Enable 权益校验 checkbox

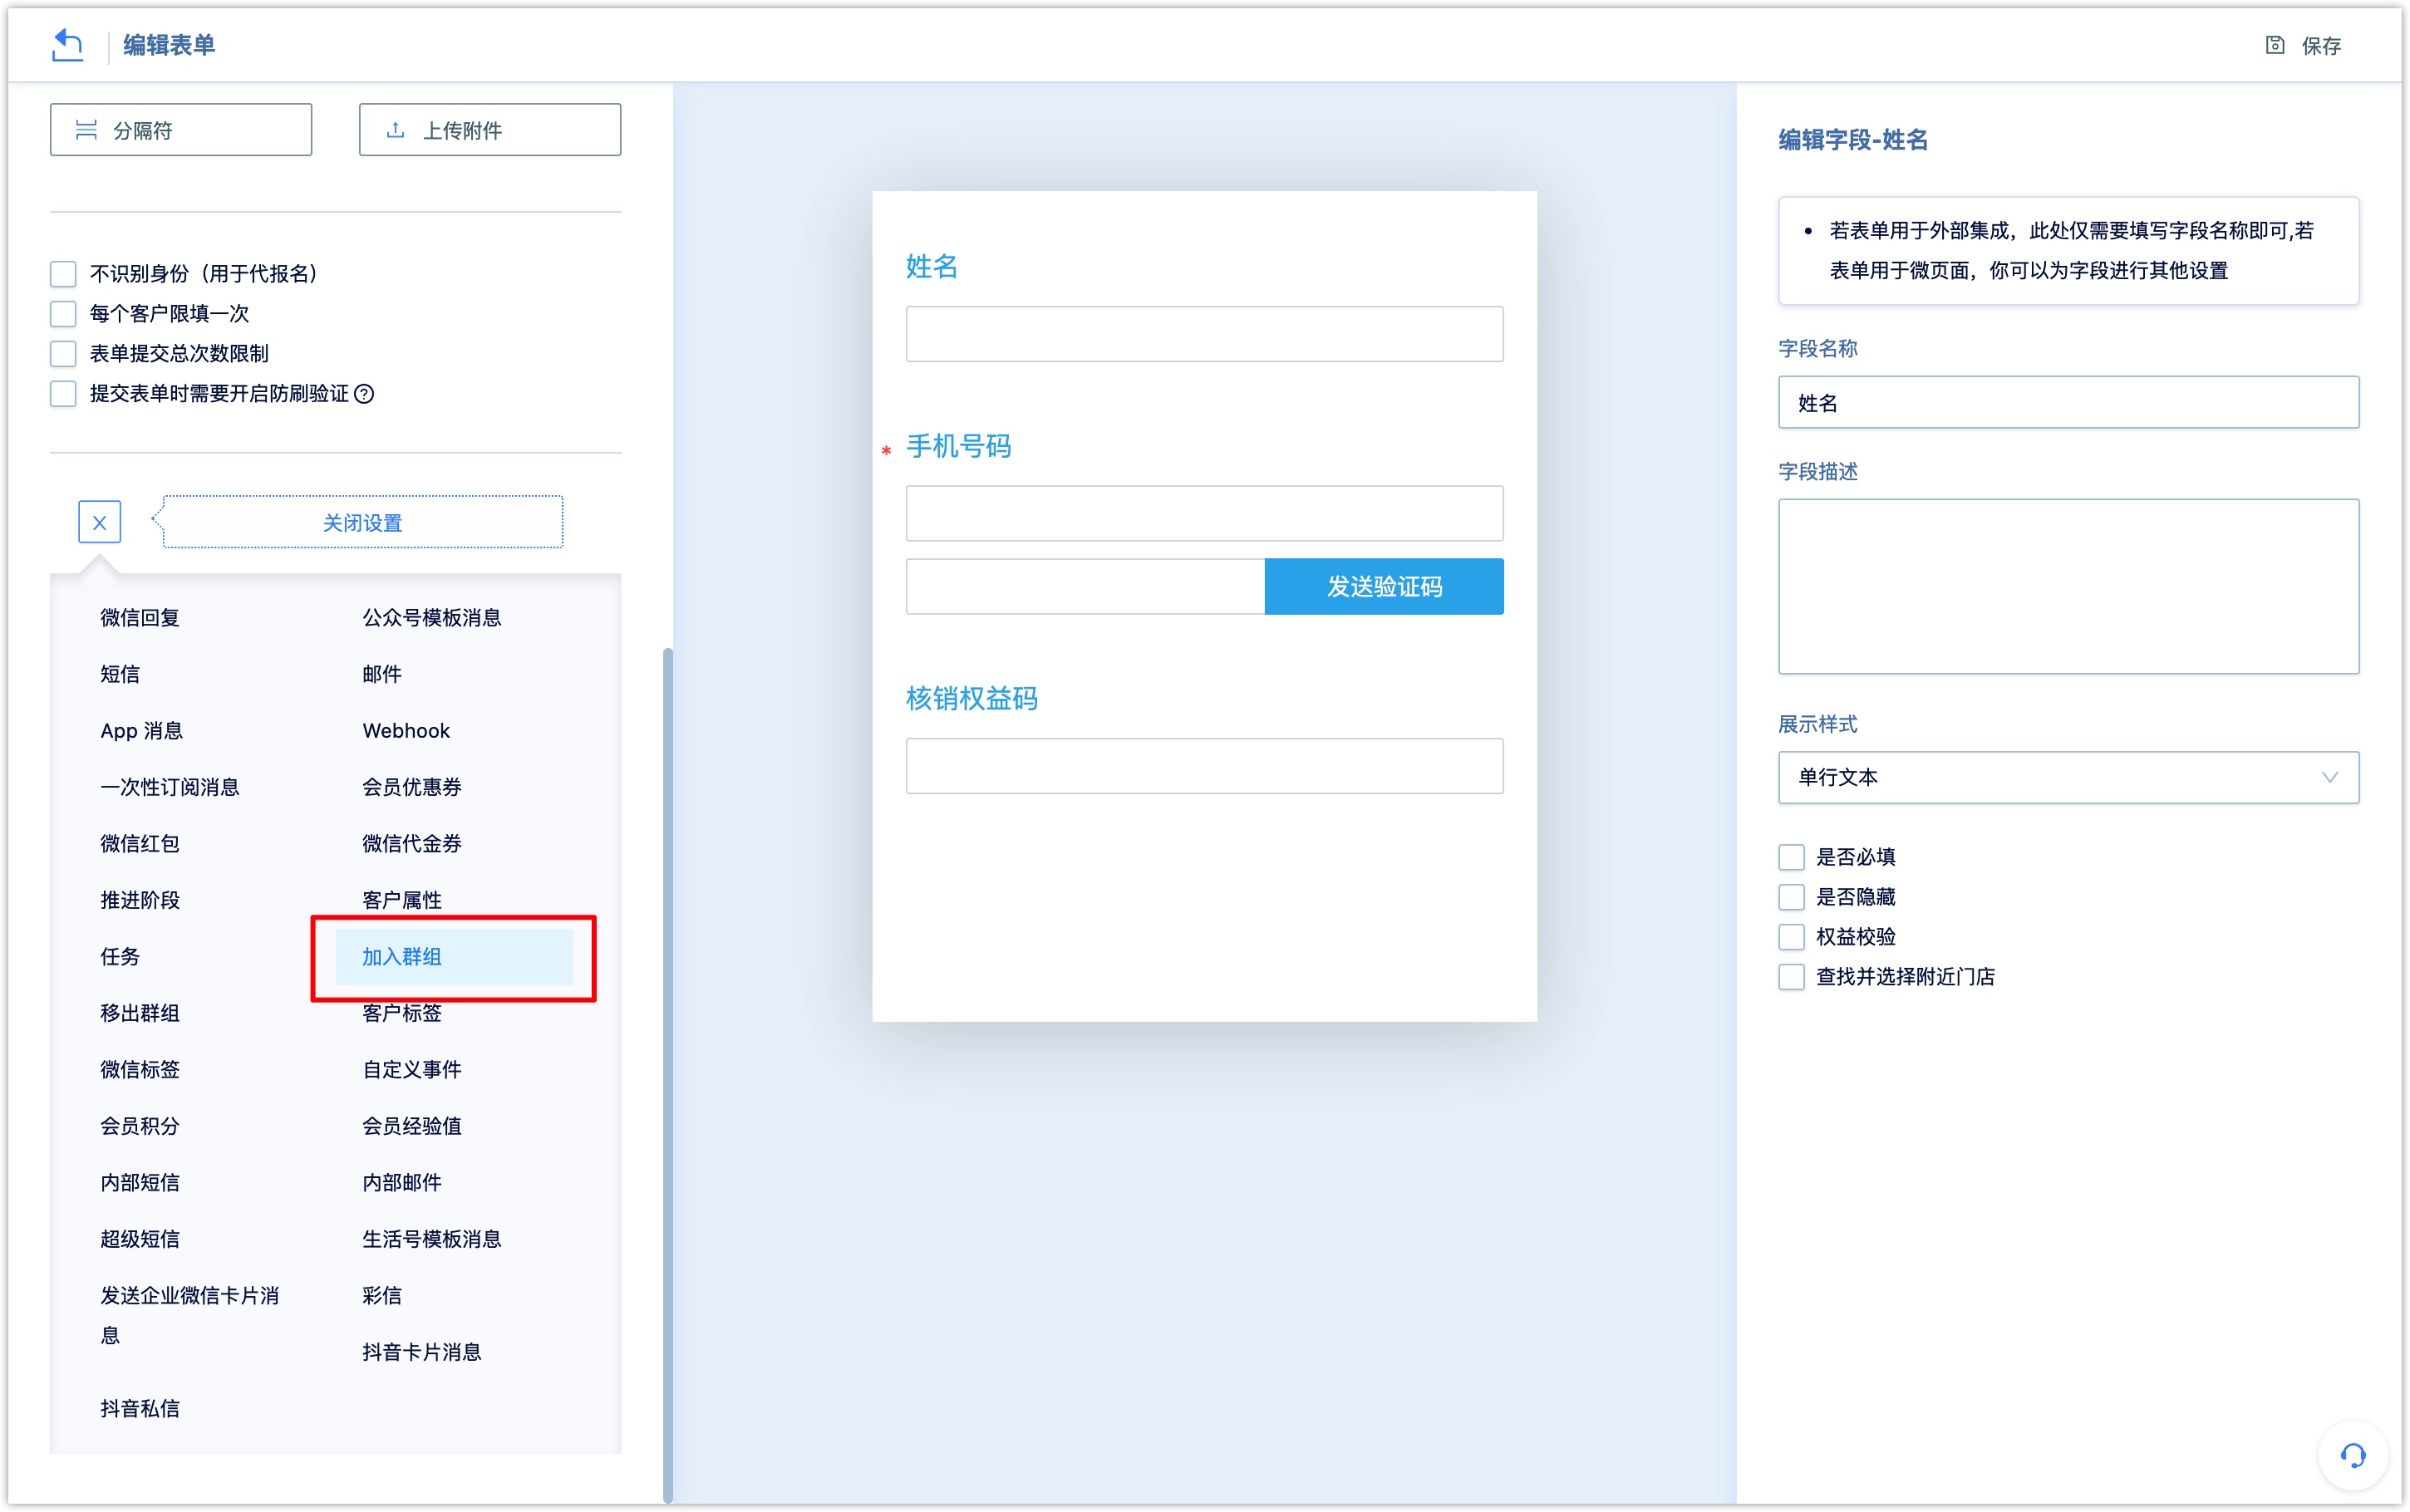click(1792, 937)
